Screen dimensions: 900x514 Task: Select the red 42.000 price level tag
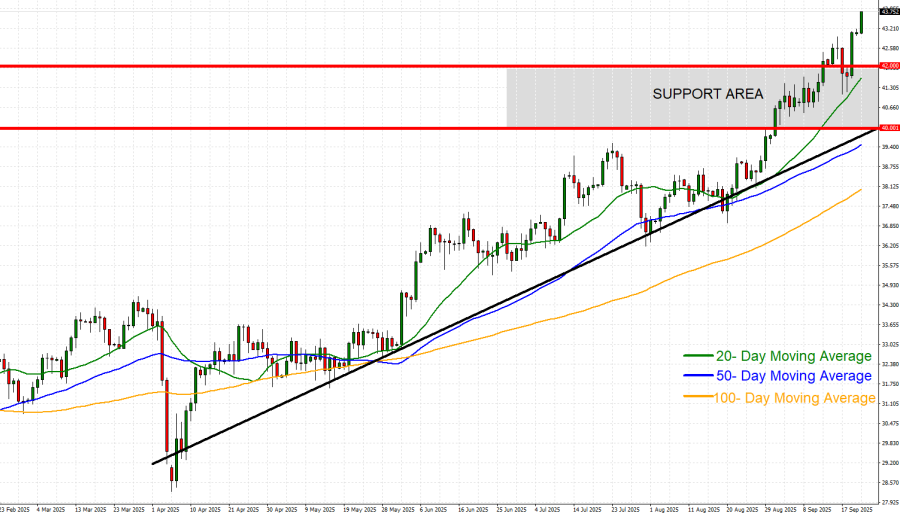coord(888,66)
